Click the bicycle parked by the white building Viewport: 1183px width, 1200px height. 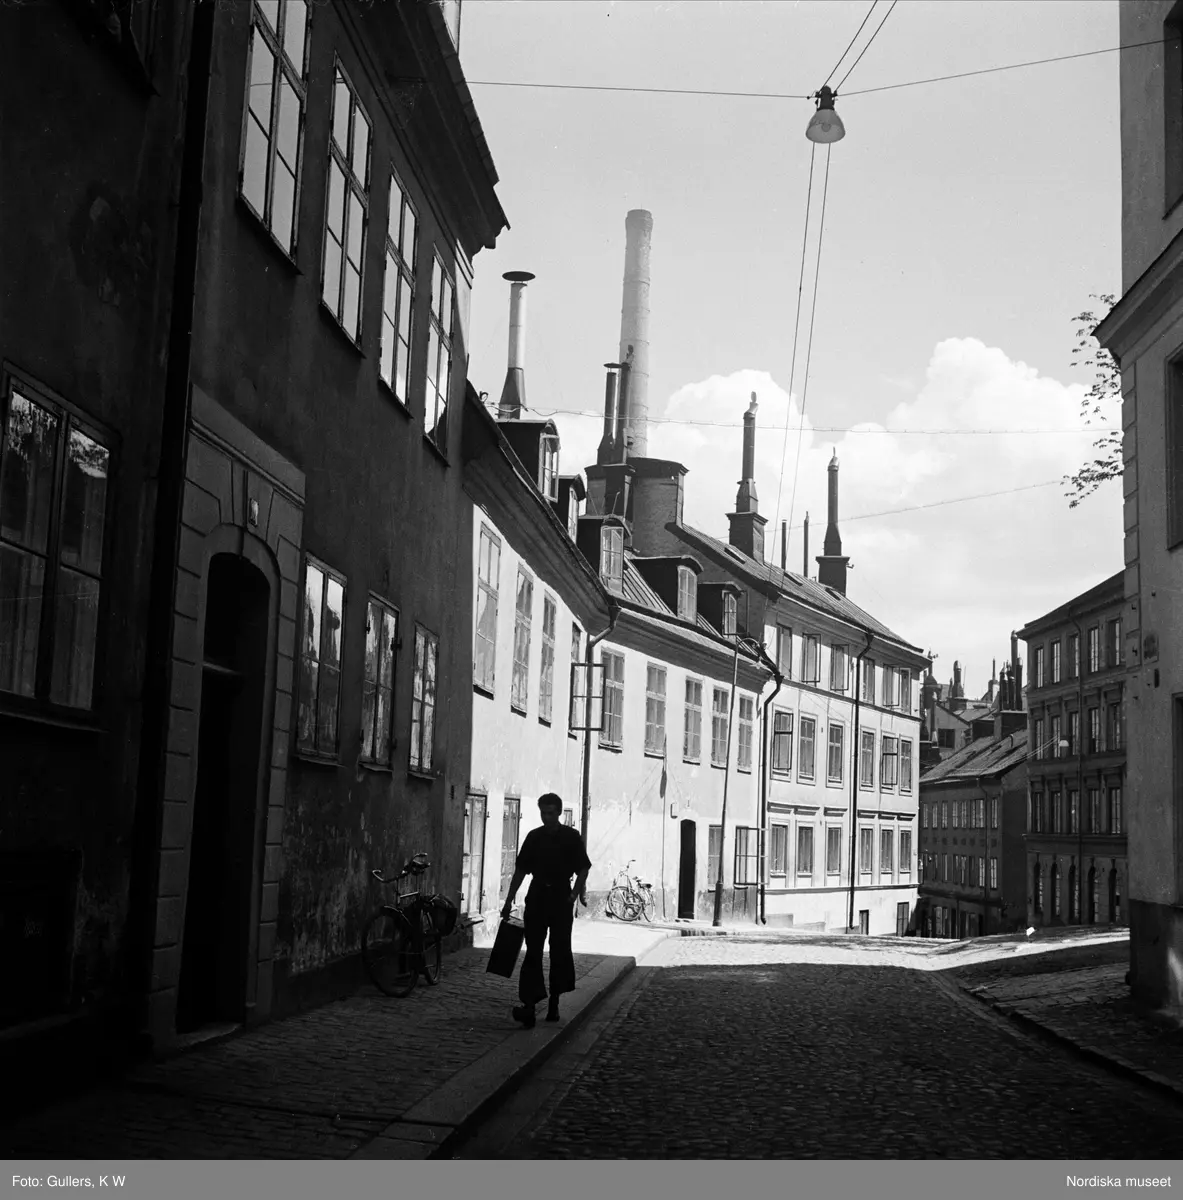(x=628, y=895)
